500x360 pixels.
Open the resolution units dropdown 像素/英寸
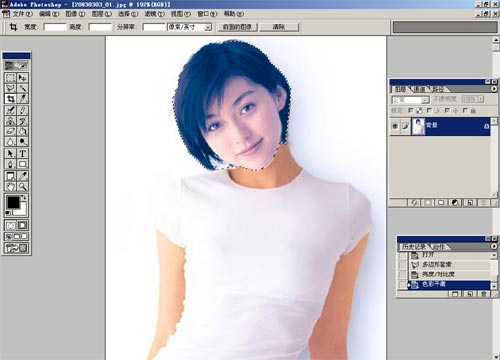tap(208, 27)
